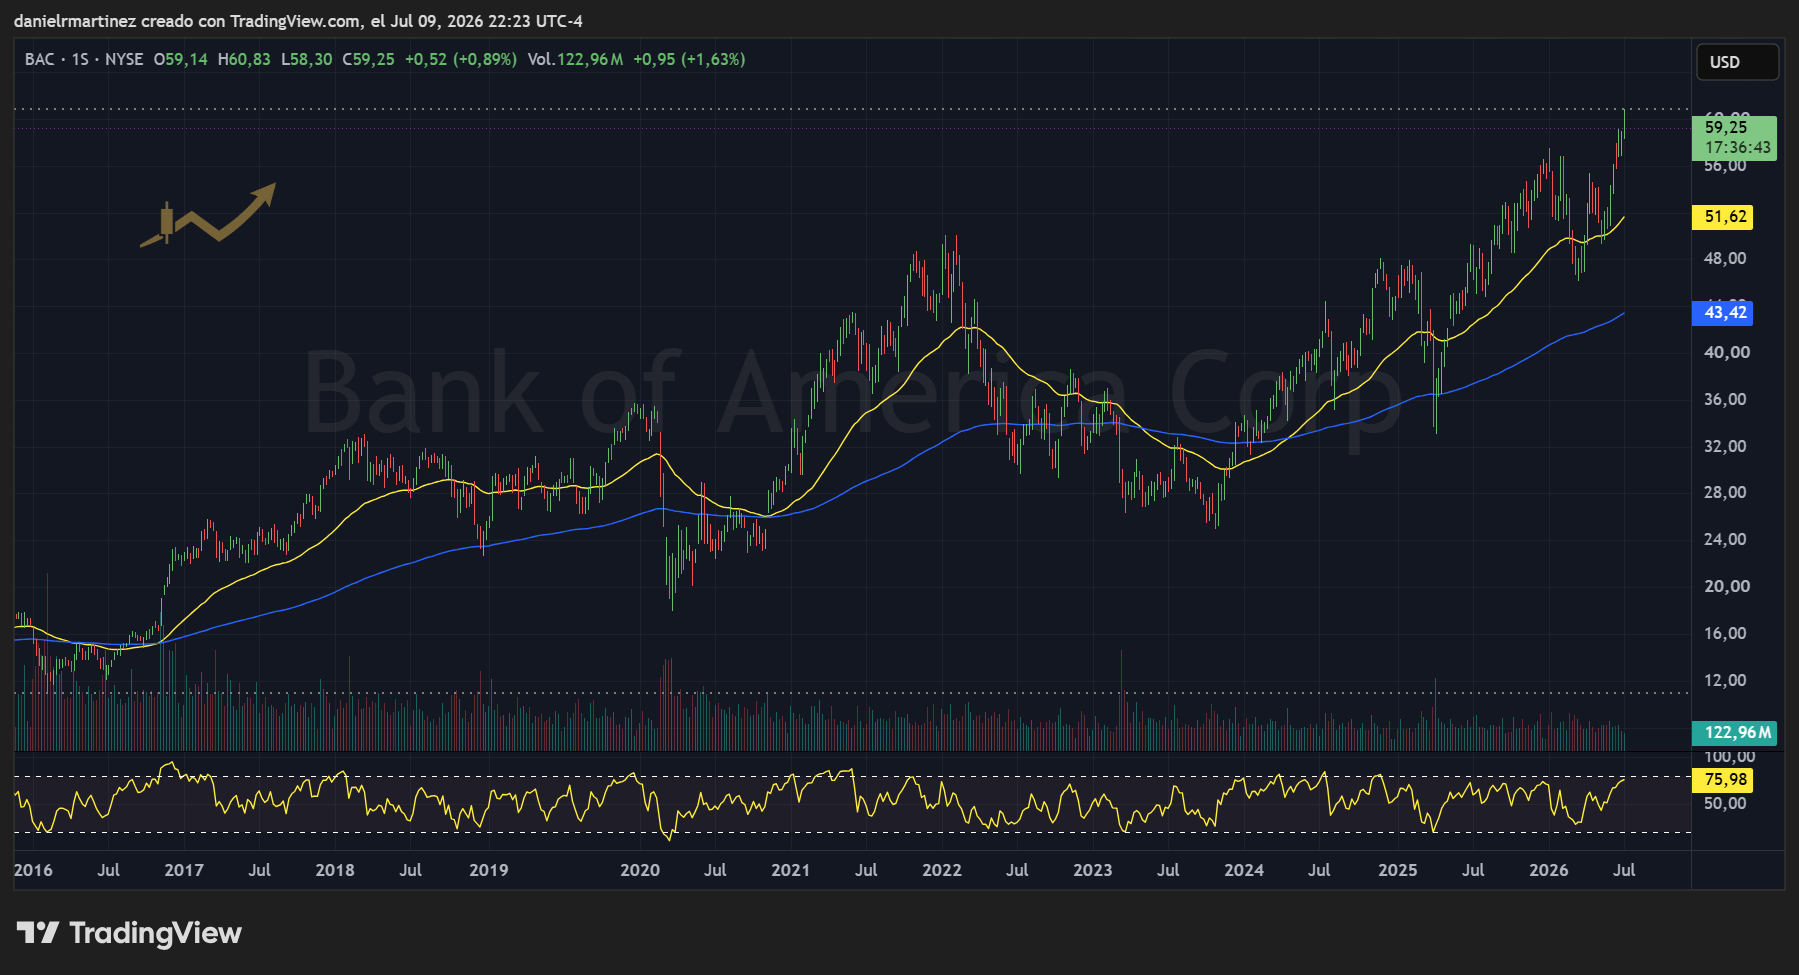Click the 16,00 price axis label
This screenshot has height=975, width=1799.
tap(1726, 633)
